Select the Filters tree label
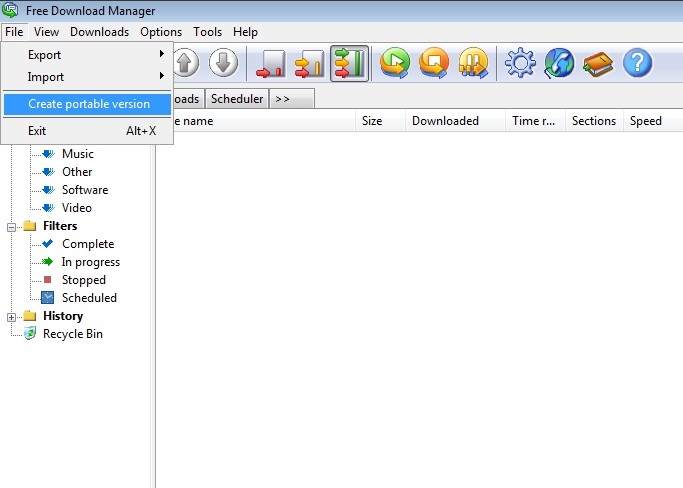683x488 pixels. click(x=60, y=226)
